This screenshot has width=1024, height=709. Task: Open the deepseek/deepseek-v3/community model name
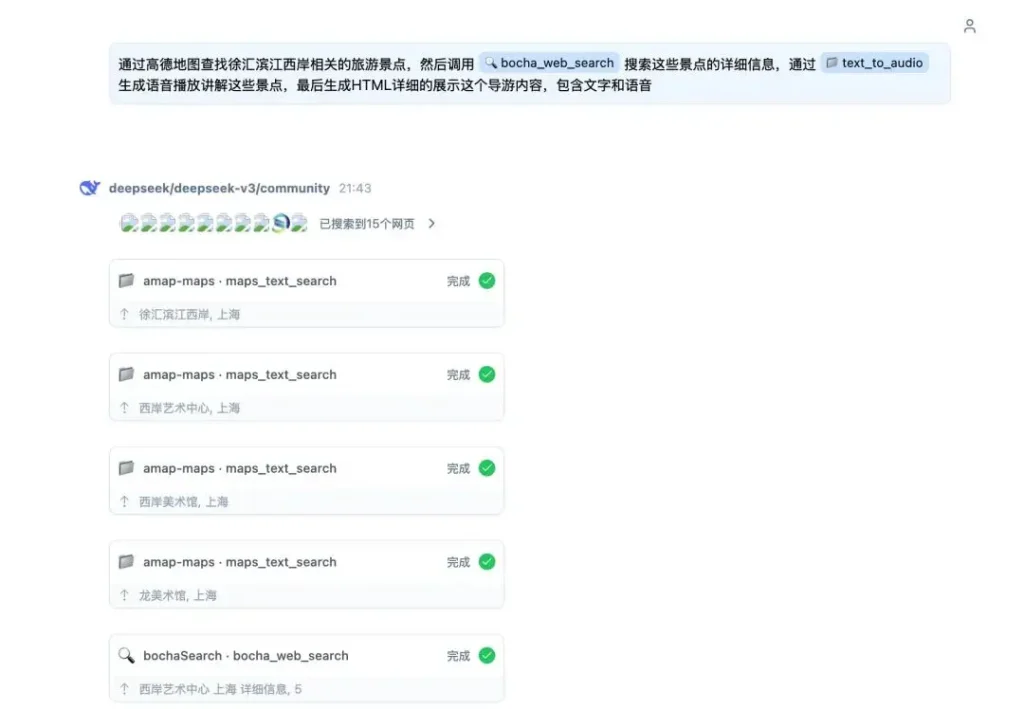point(219,188)
